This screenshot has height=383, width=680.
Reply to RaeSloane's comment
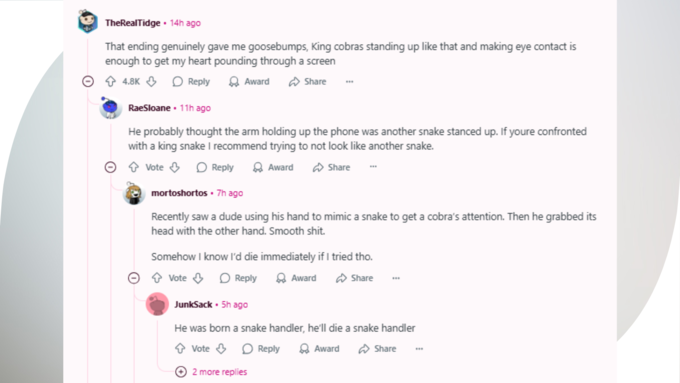click(215, 167)
